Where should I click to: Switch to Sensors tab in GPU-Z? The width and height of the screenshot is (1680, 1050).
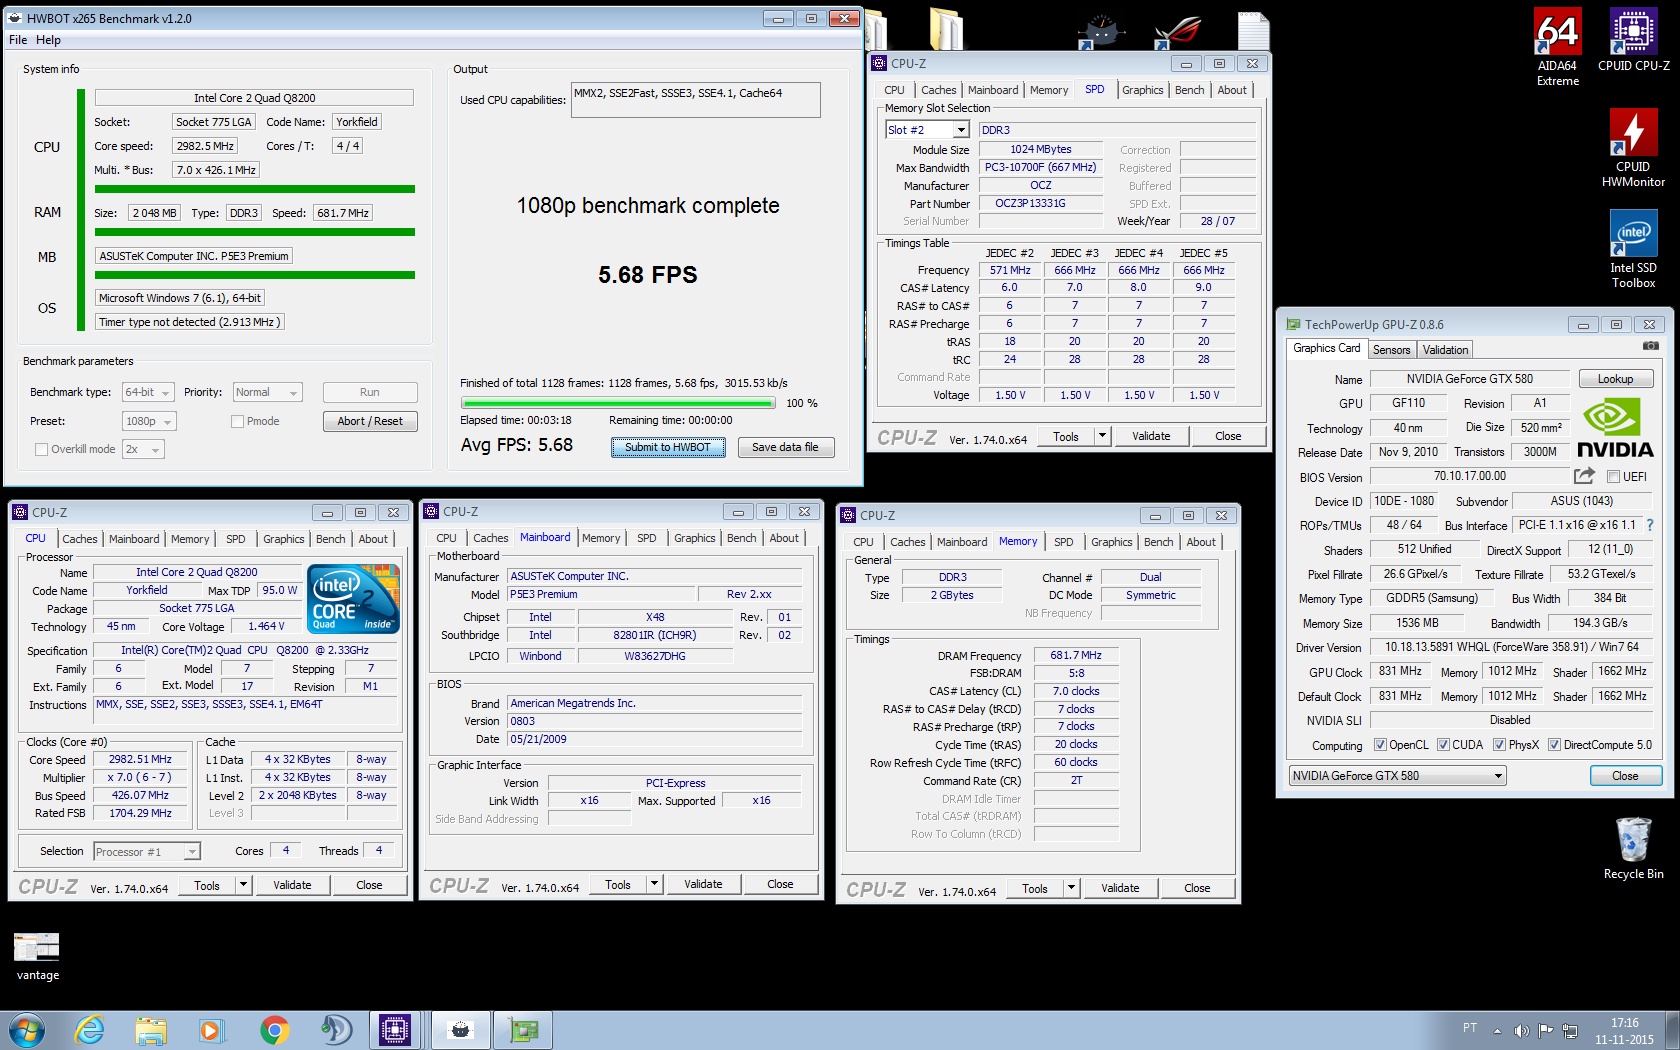1391,350
